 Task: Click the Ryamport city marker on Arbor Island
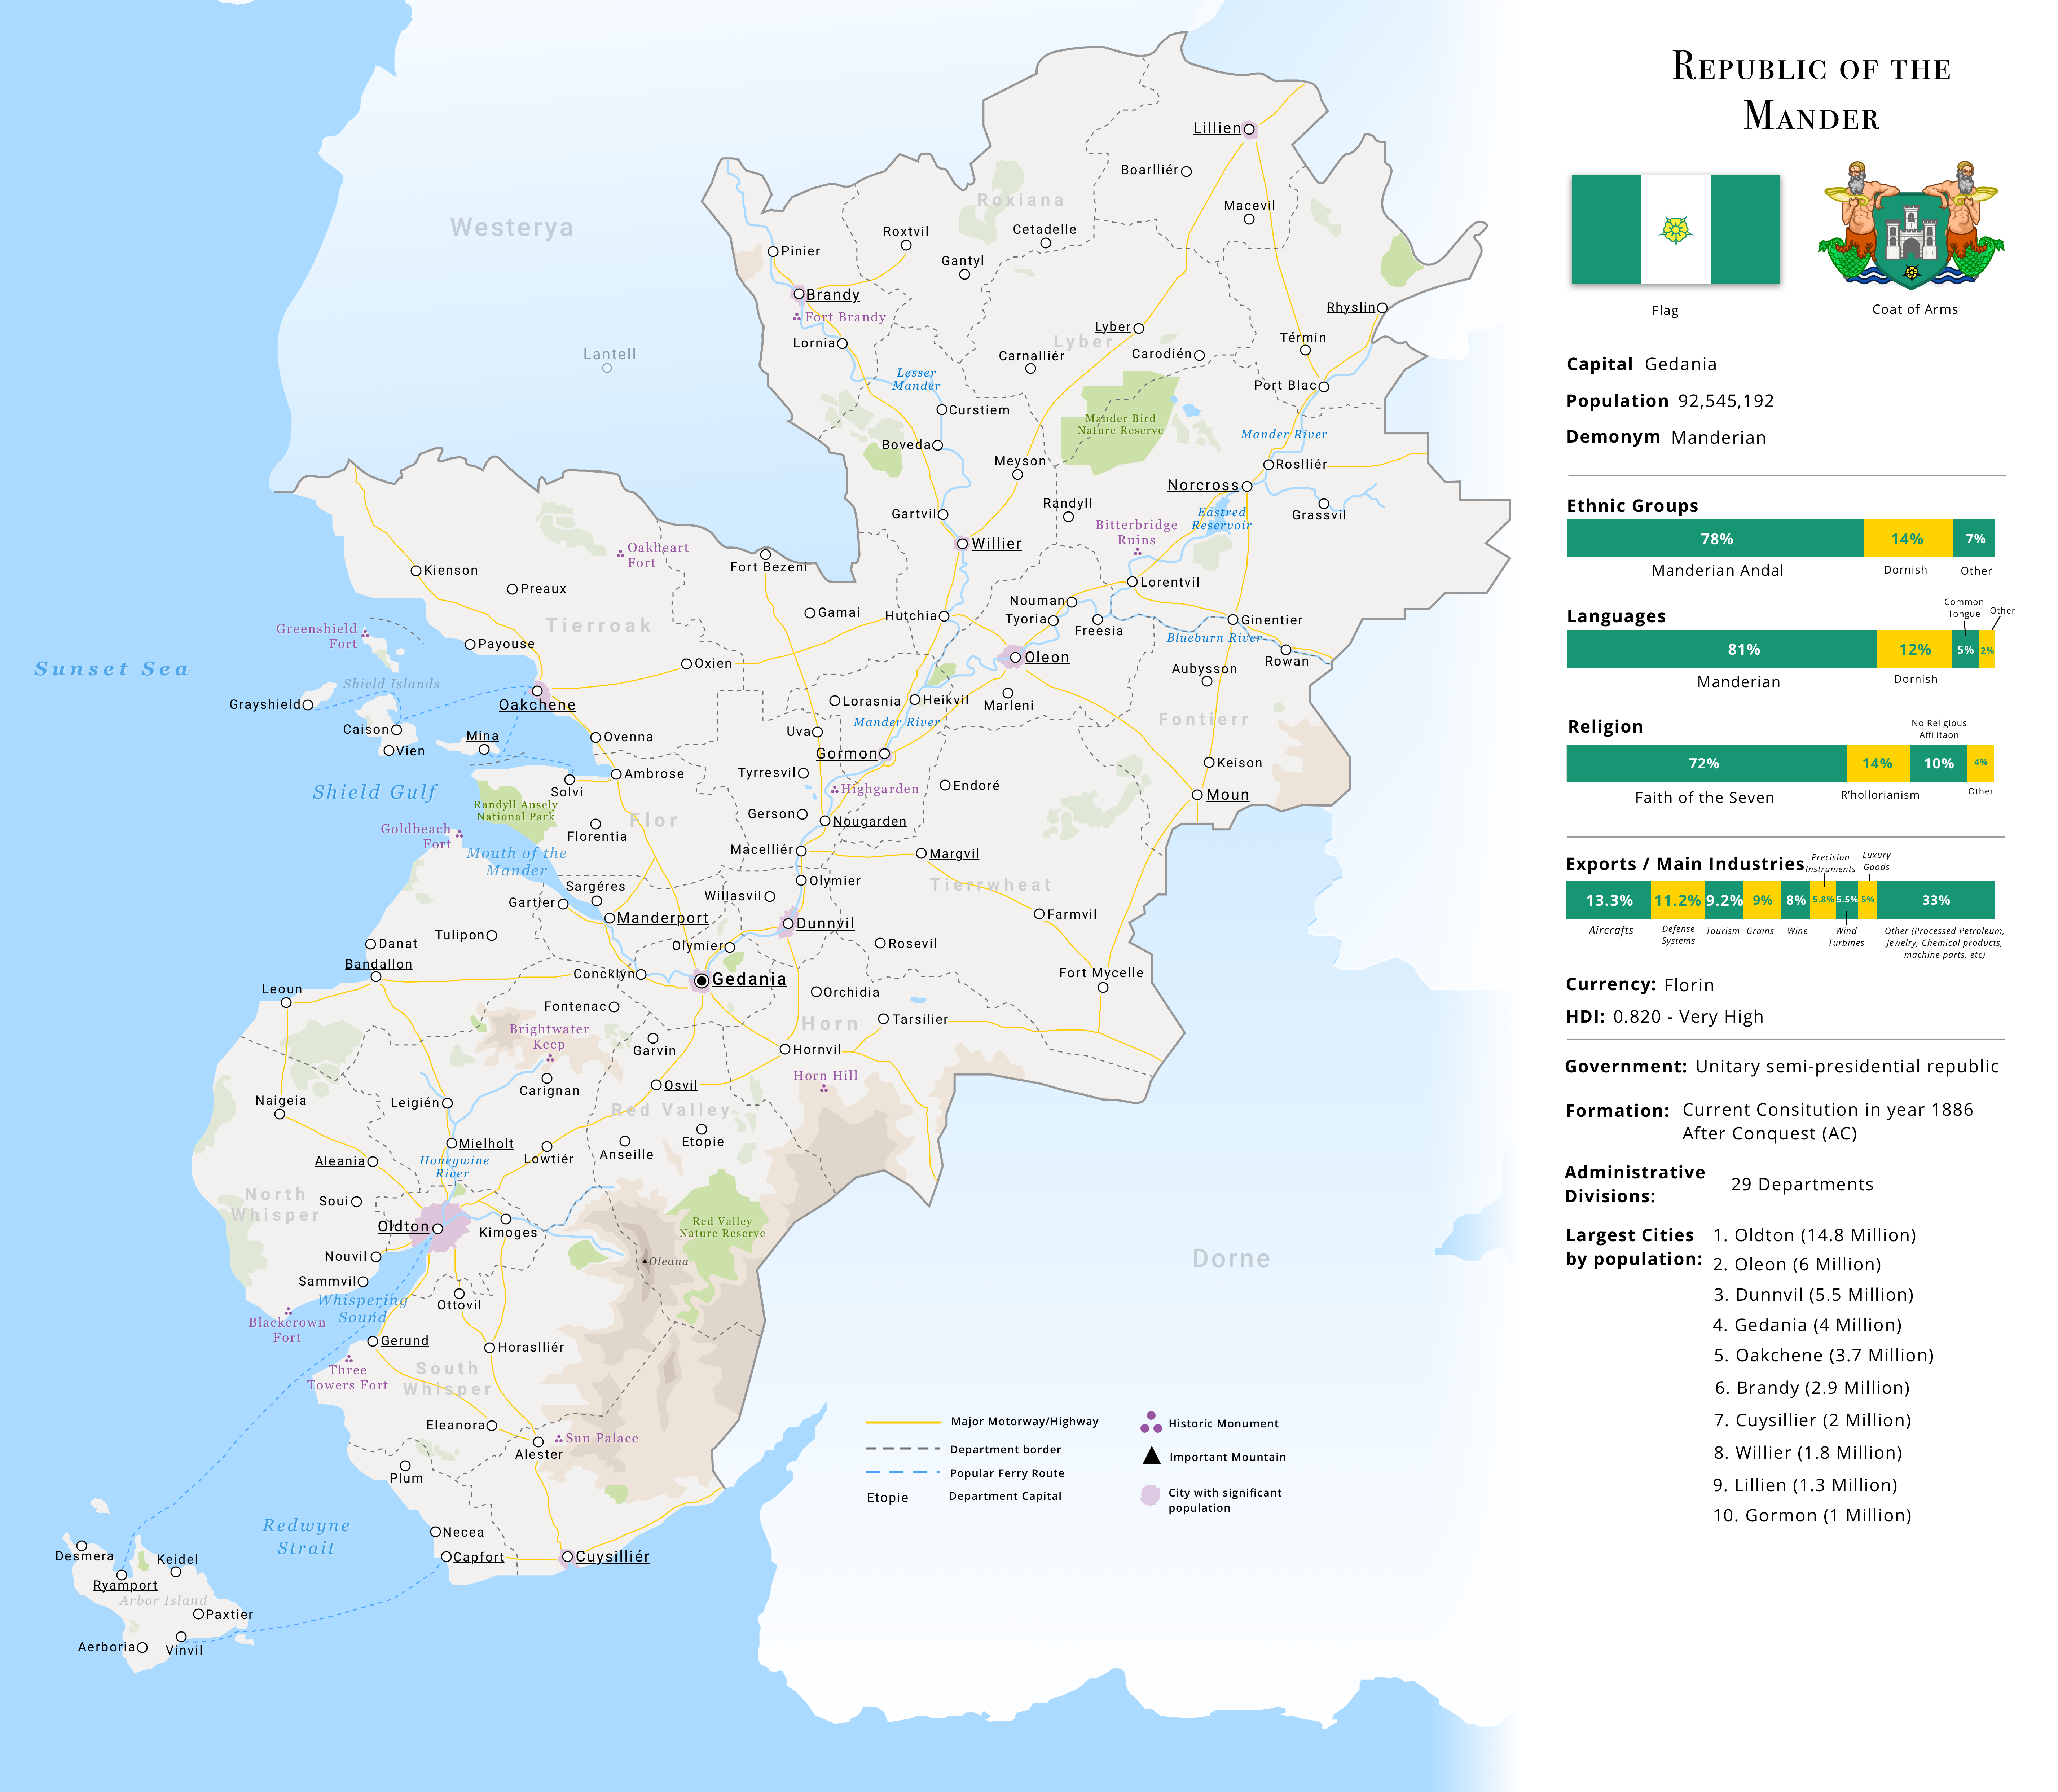[x=122, y=1575]
